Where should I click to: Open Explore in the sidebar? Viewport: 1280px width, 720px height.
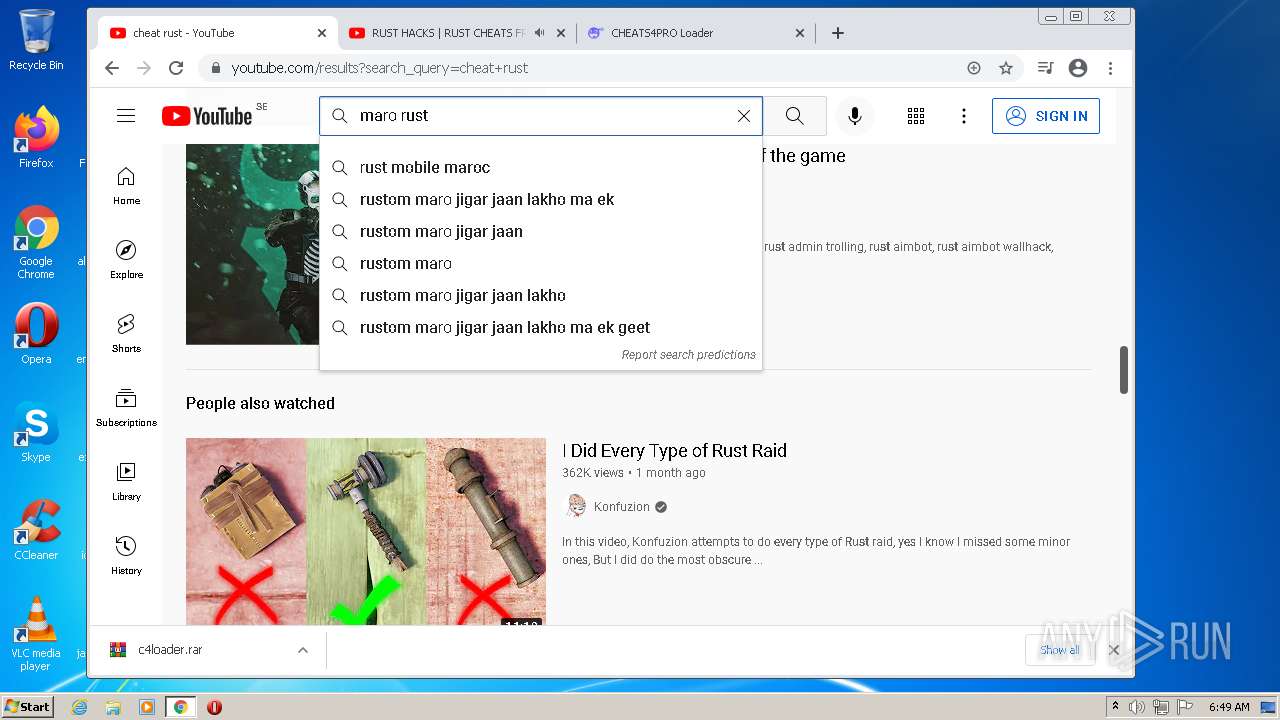click(126, 260)
